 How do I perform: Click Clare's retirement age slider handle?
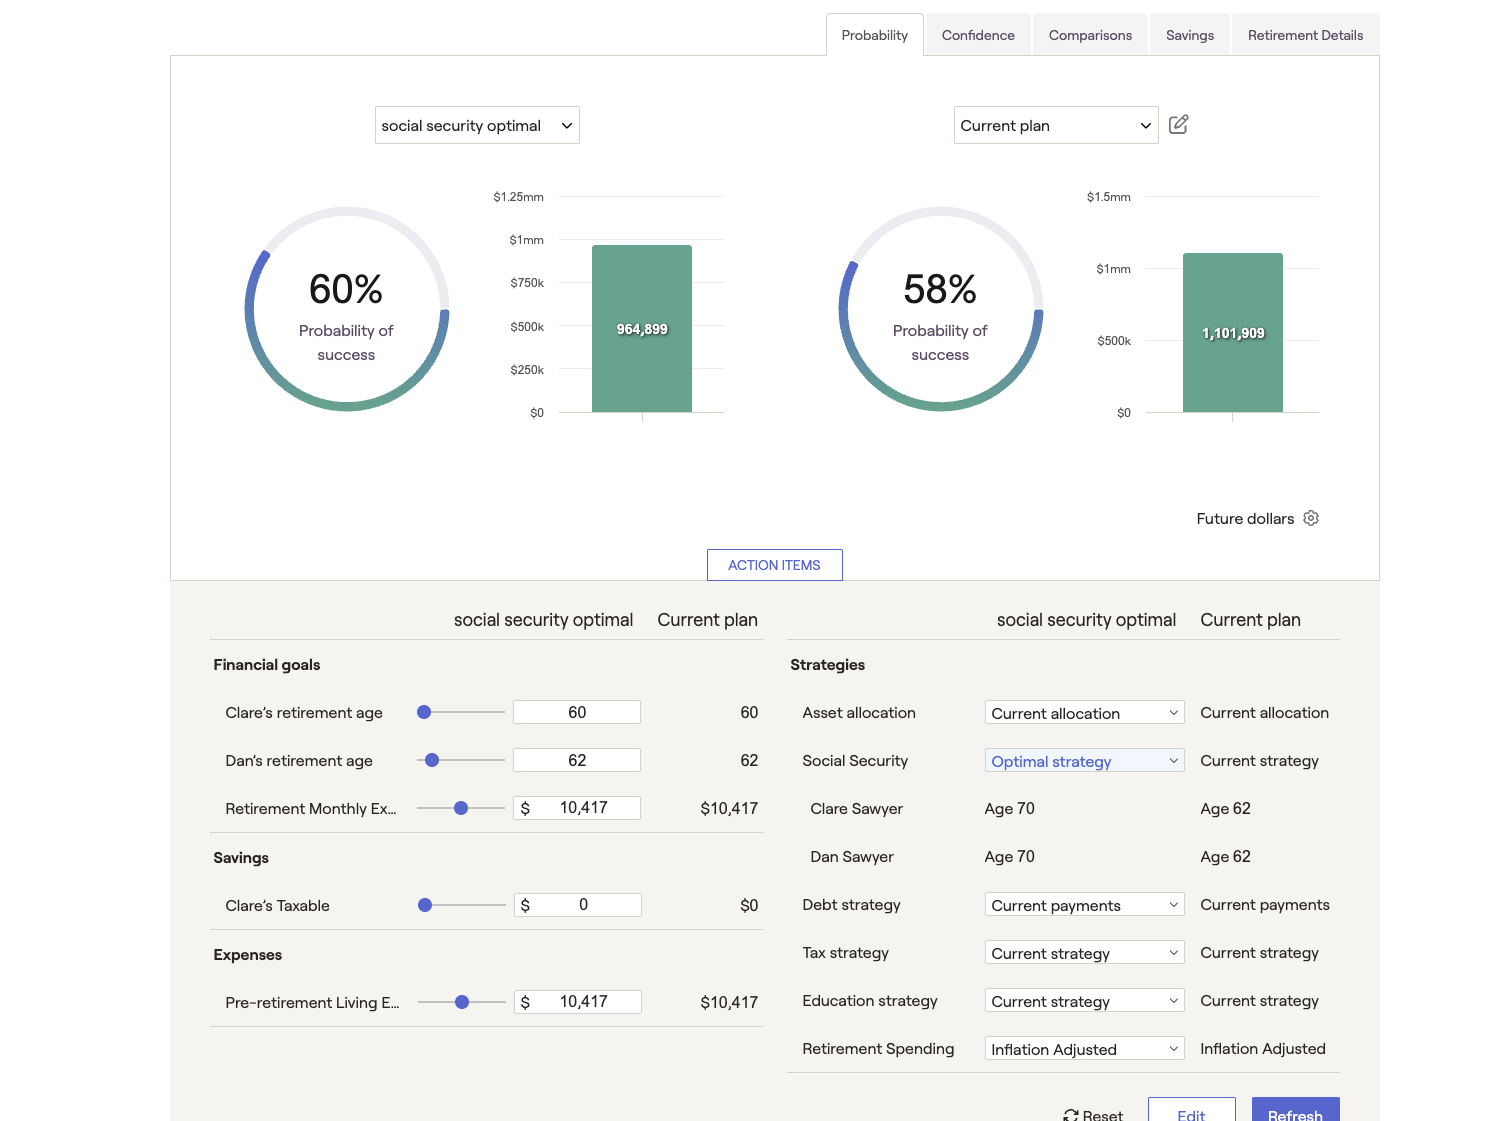(424, 712)
